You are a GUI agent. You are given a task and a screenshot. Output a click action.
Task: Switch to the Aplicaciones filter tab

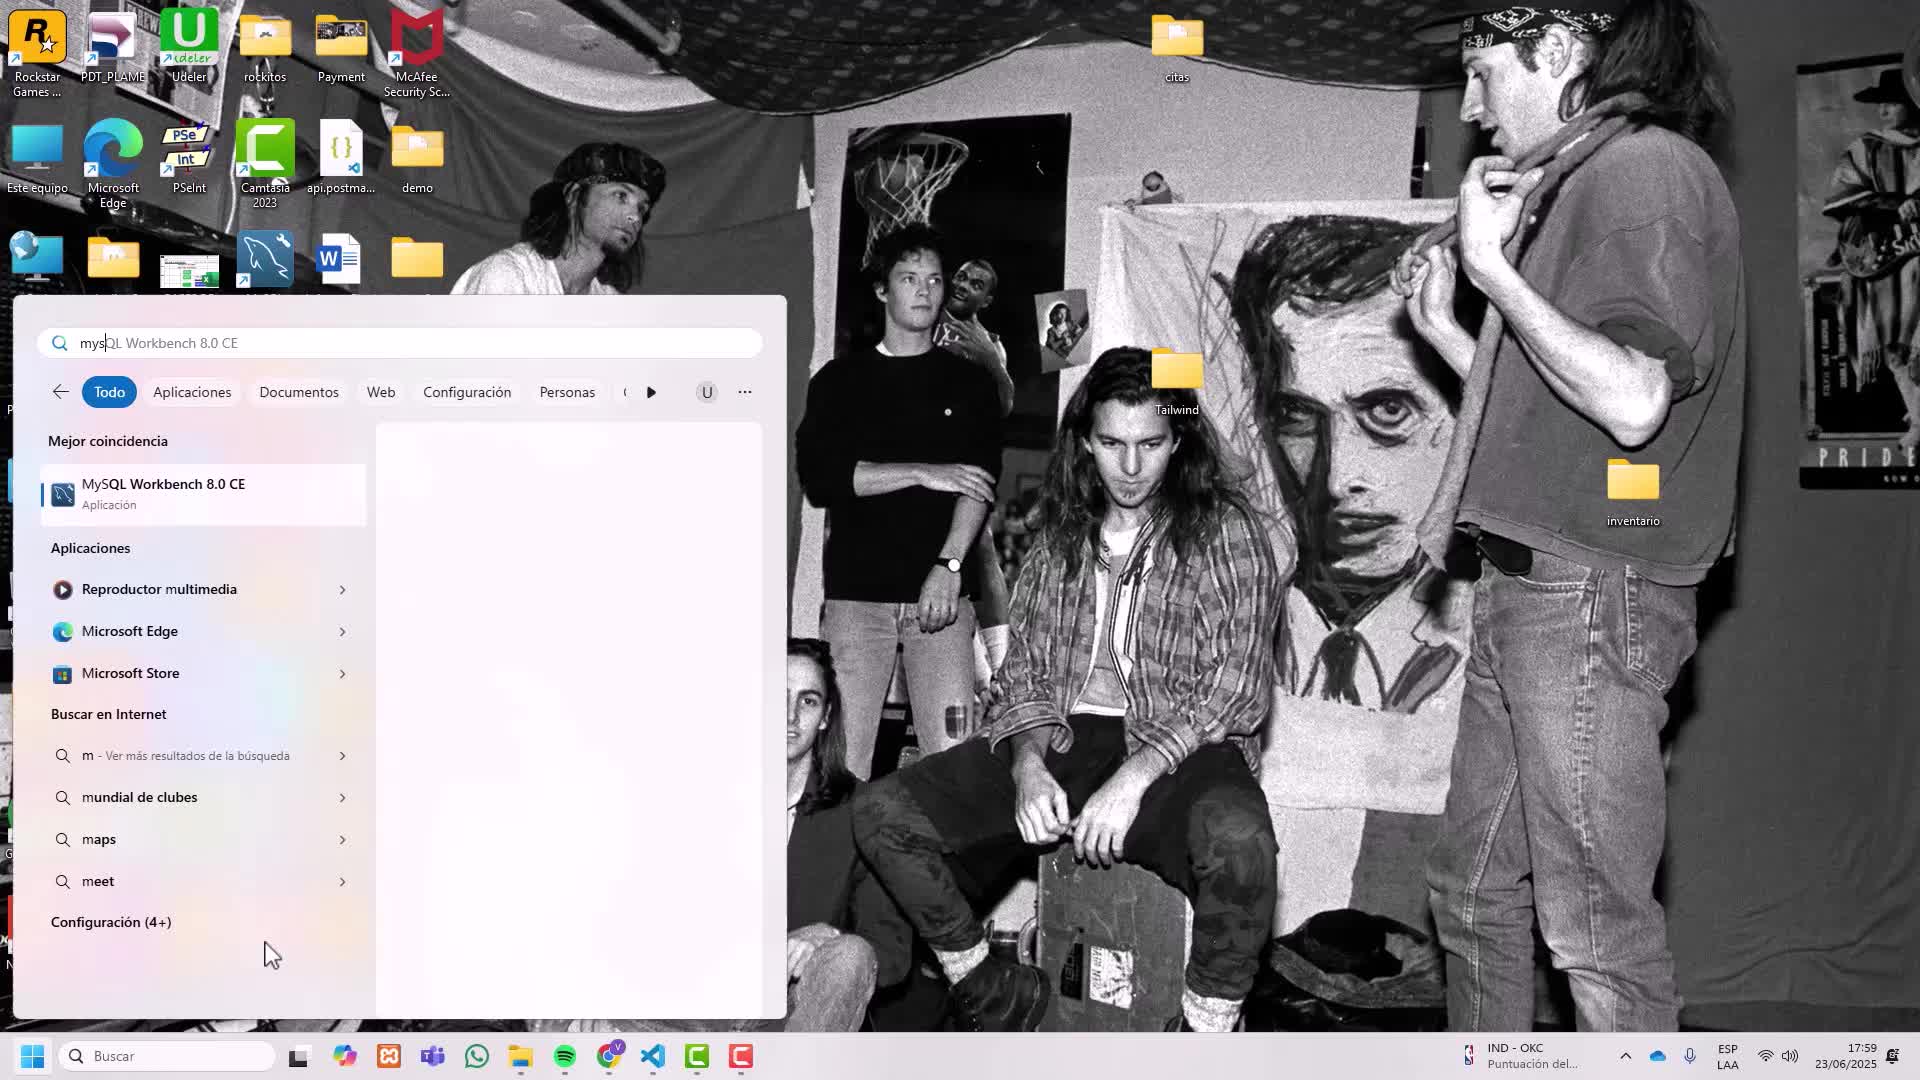pyautogui.click(x=192, y=392)
